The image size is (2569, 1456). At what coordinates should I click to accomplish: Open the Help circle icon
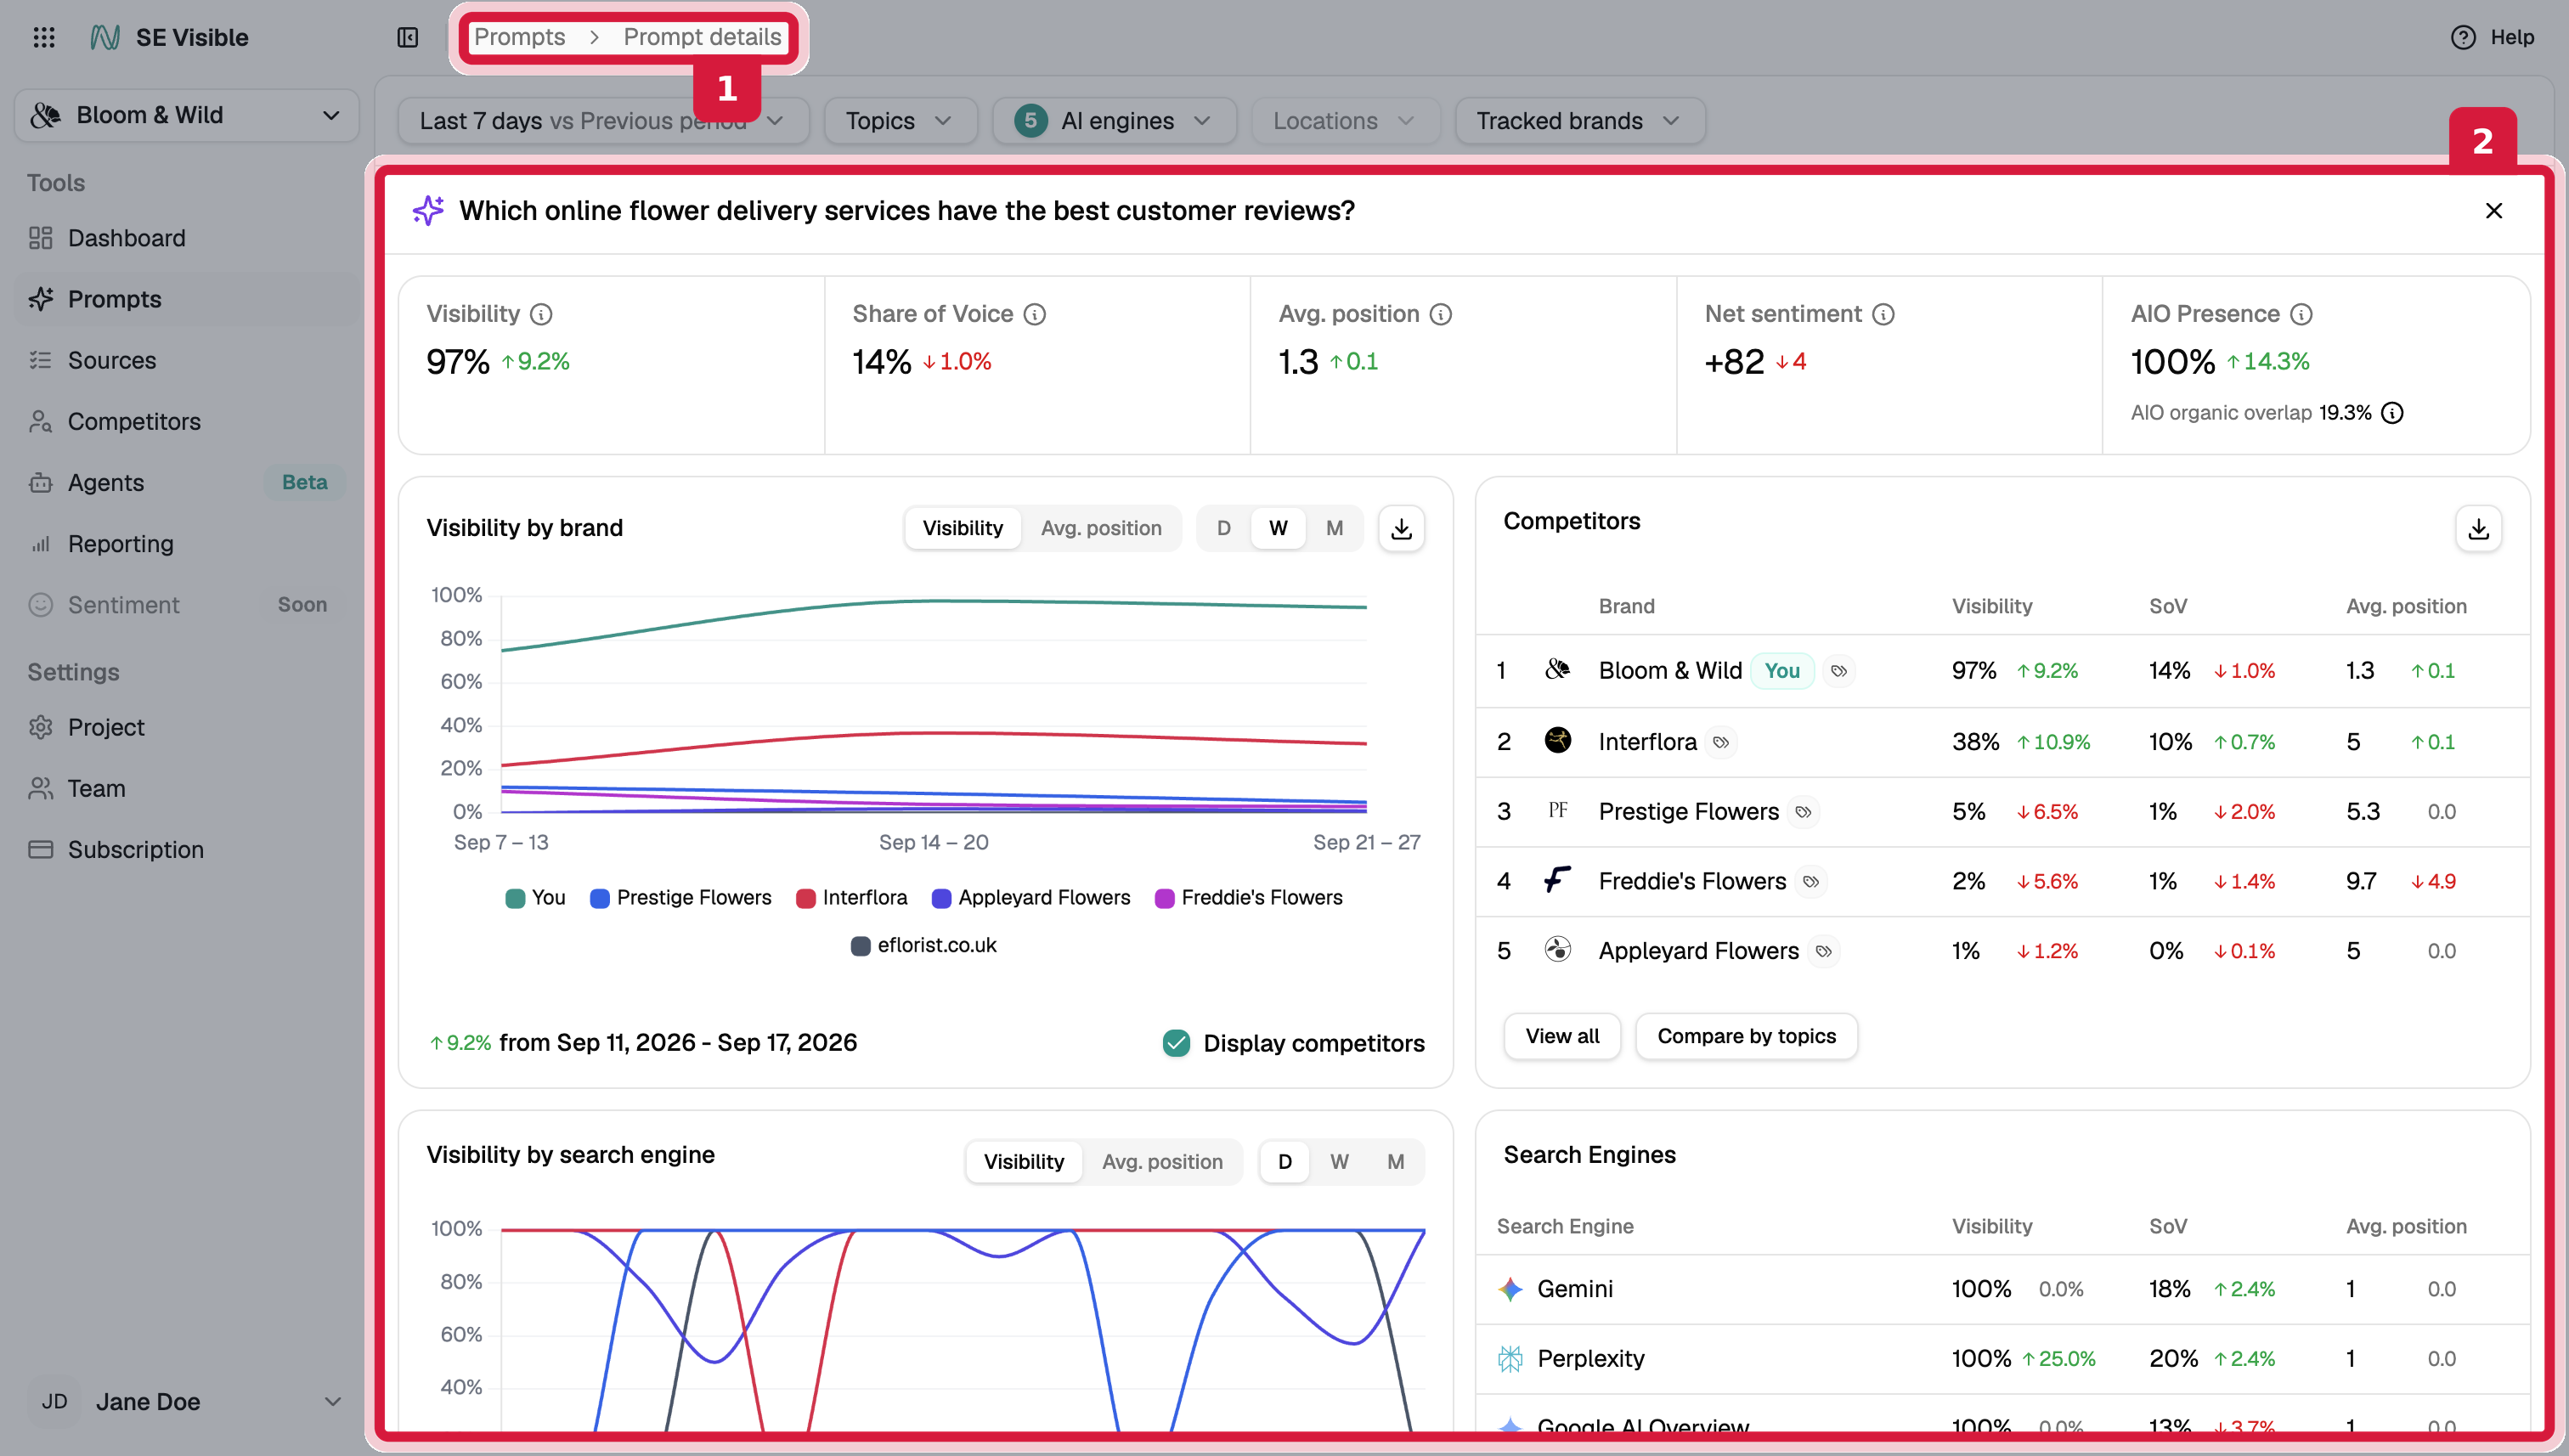pyautogui.click(x=2462, y=37)
